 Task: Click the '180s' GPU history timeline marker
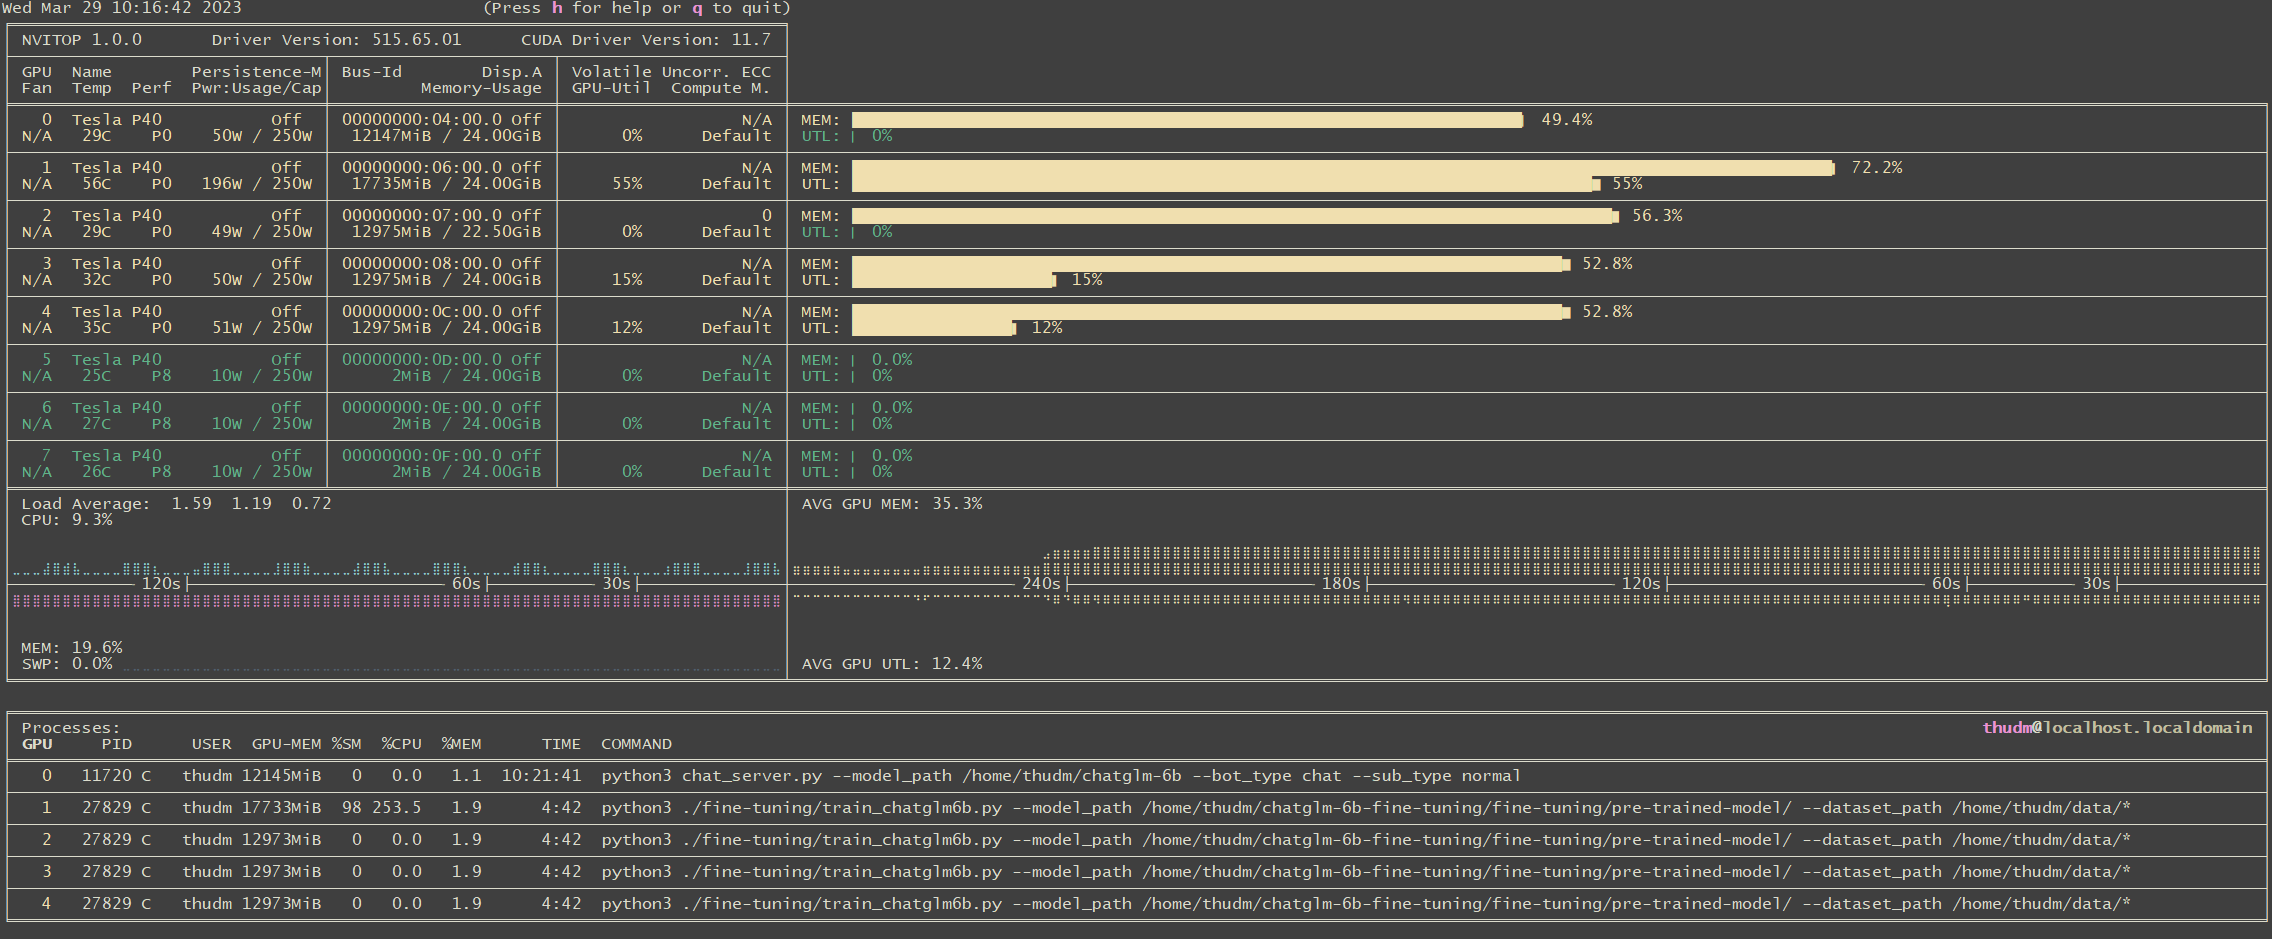pos(1341,584)
